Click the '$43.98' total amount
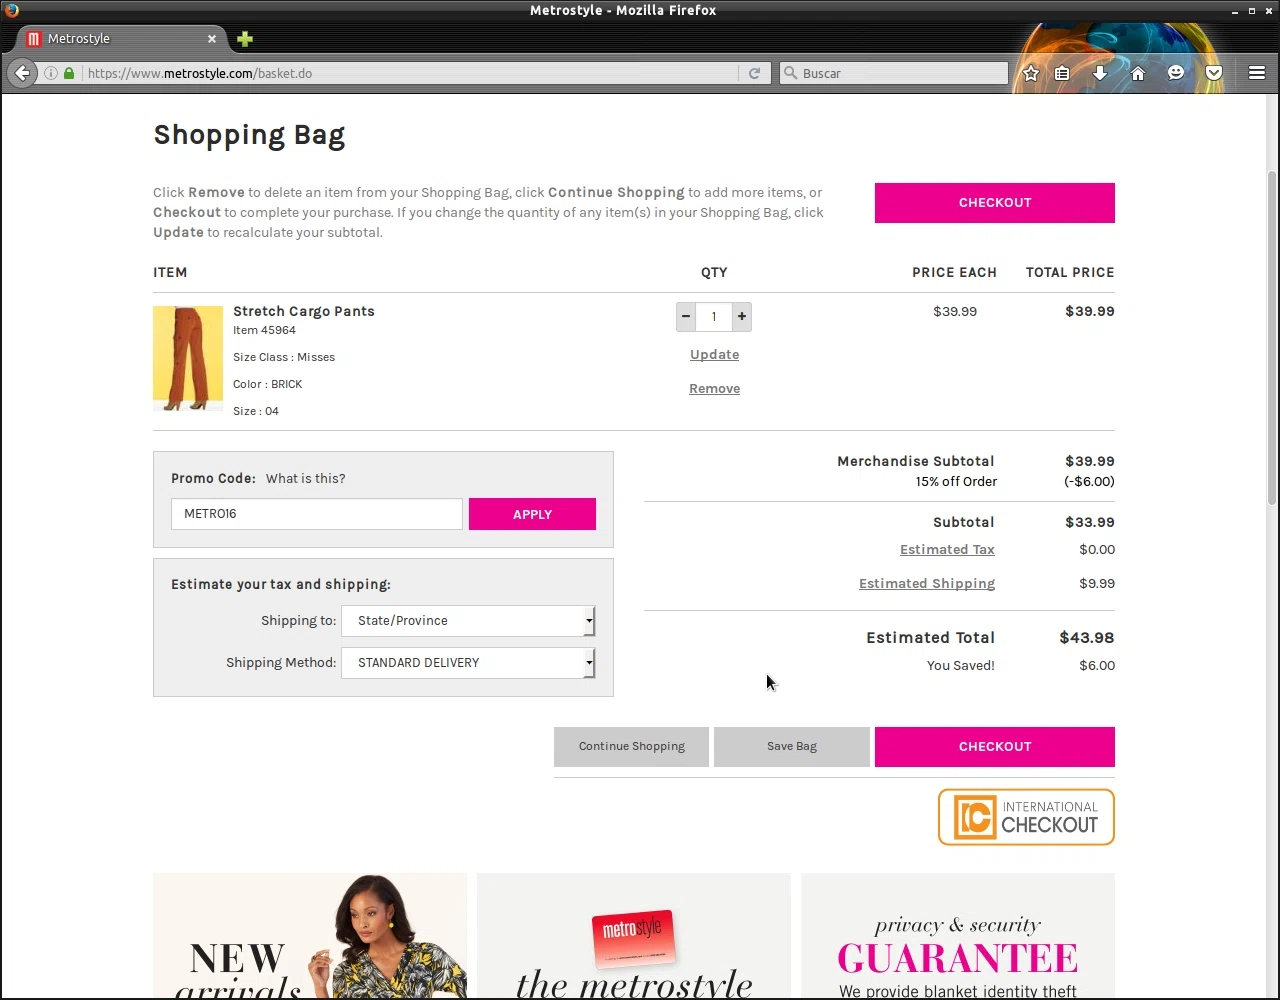Image resolution: width=1280 pixels, height=1000 pixels. [x=1087, y=638]
